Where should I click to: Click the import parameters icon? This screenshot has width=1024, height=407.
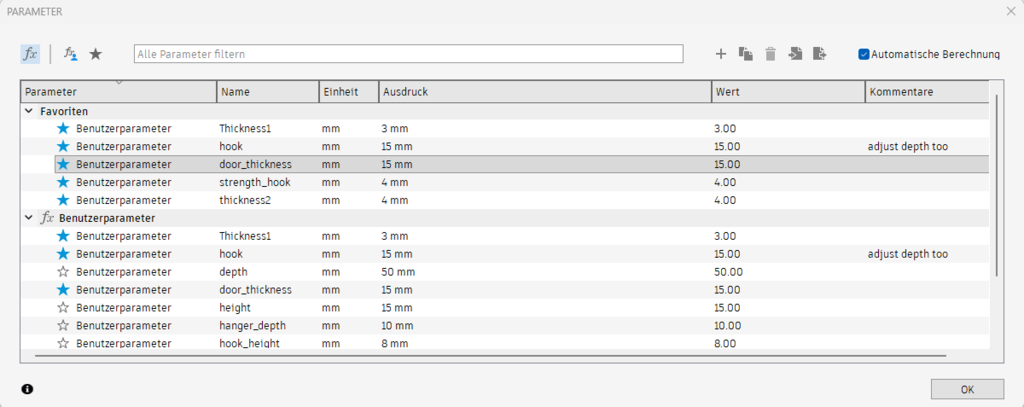point(795,54)
